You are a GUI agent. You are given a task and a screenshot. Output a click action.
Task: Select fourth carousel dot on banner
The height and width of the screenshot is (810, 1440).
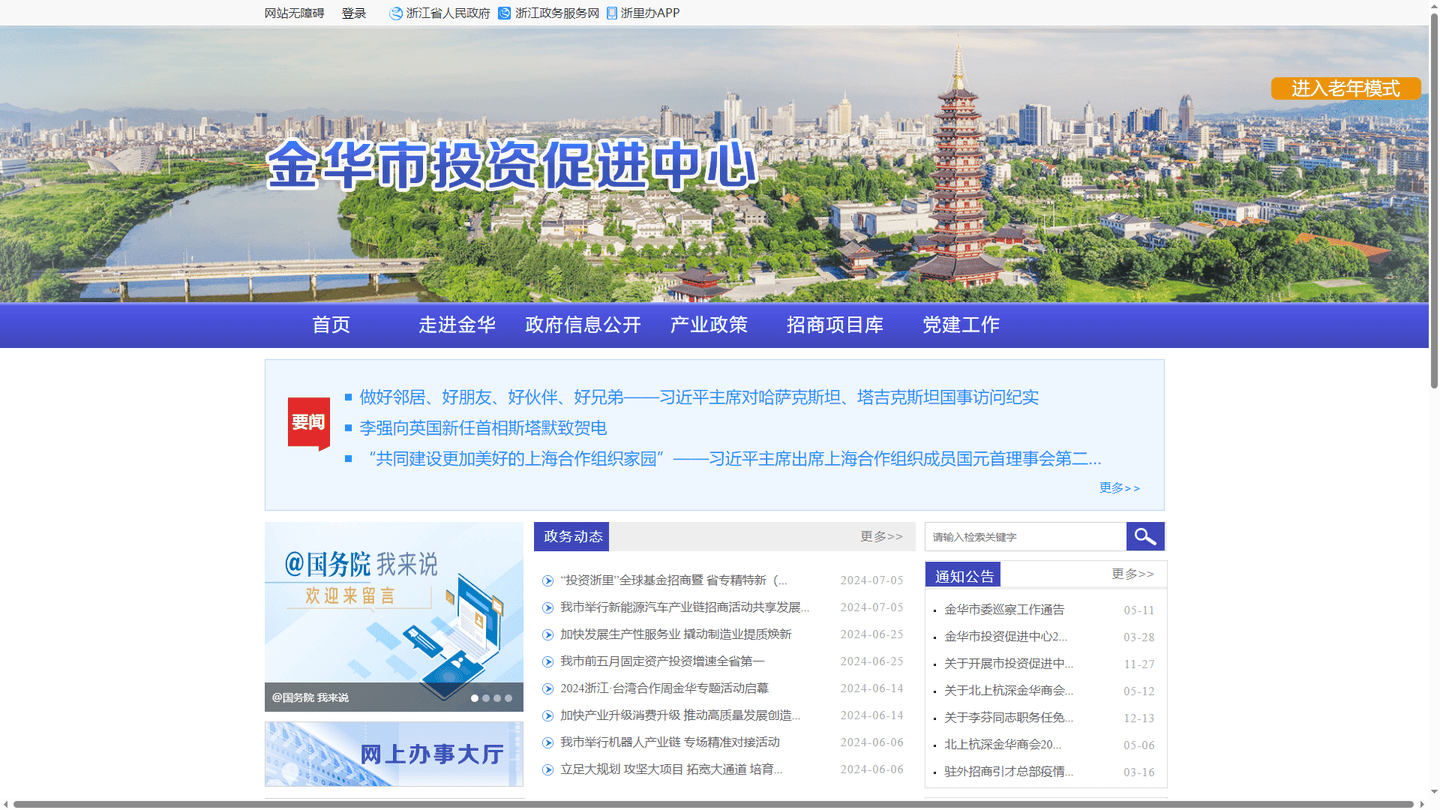click(x=508, y=698)
